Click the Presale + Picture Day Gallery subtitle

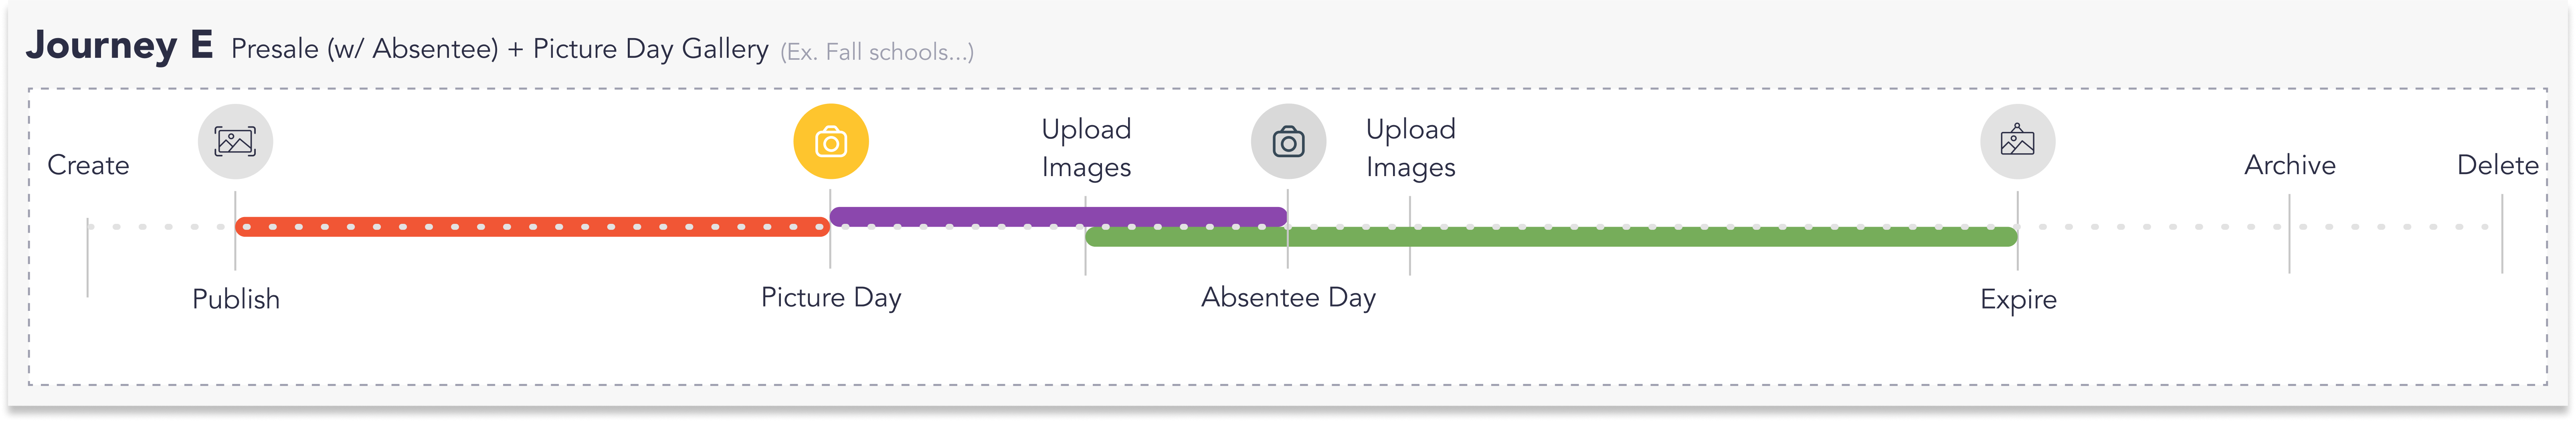[499, 49]
